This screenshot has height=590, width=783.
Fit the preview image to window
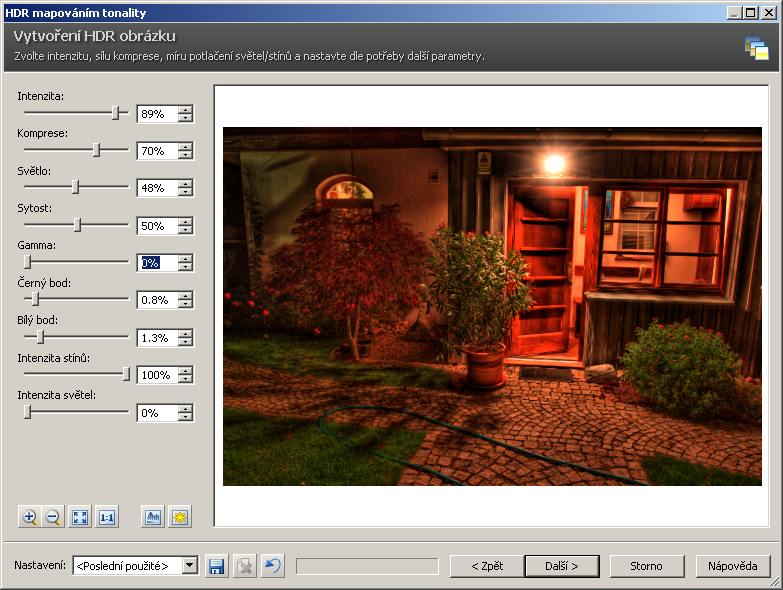80,517
